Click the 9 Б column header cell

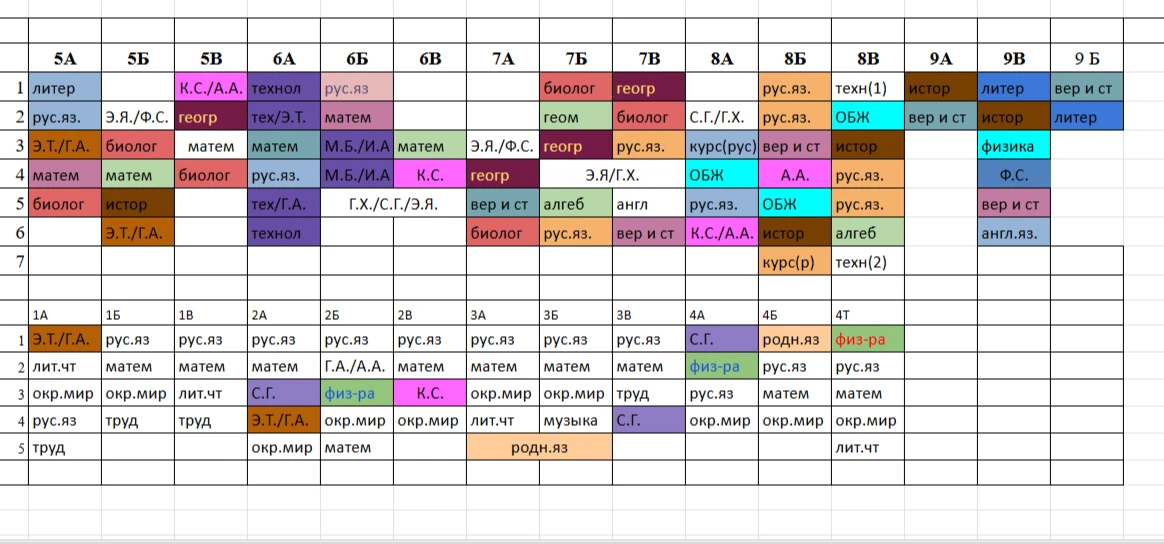click(1086, 59)
